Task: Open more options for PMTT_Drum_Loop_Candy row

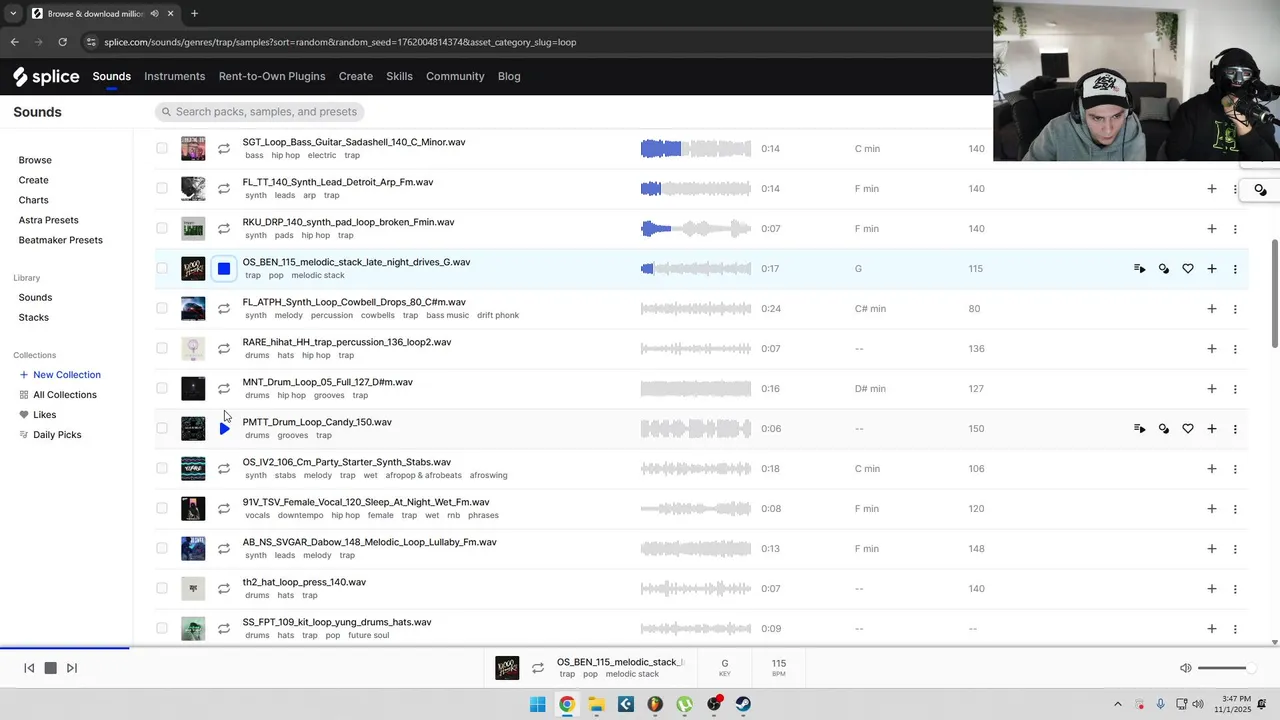Action: (x=1235, y=428)
